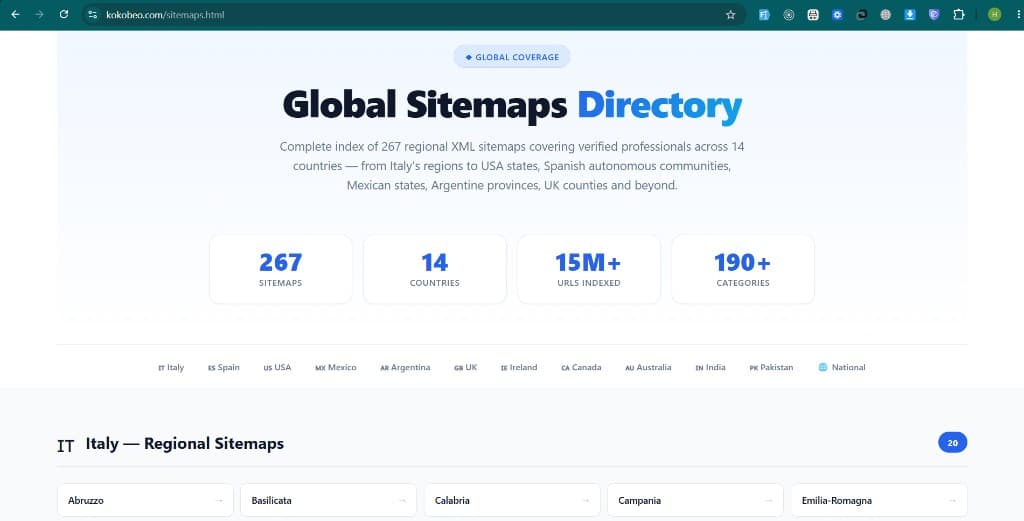Jump to UK in the country navigation
Image resolution: width=1024 pixels, height=521 pixels.
(466, 368)
